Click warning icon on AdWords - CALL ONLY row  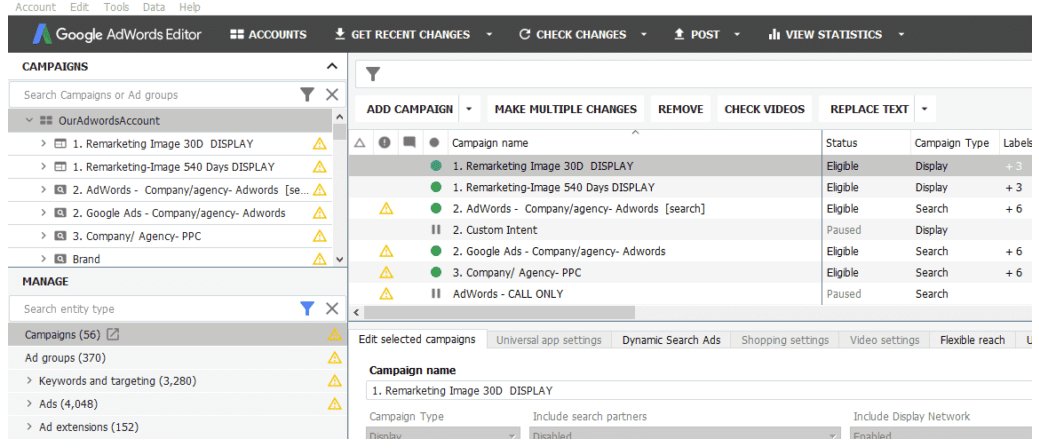pyautogui.click(x=386, y=294)
